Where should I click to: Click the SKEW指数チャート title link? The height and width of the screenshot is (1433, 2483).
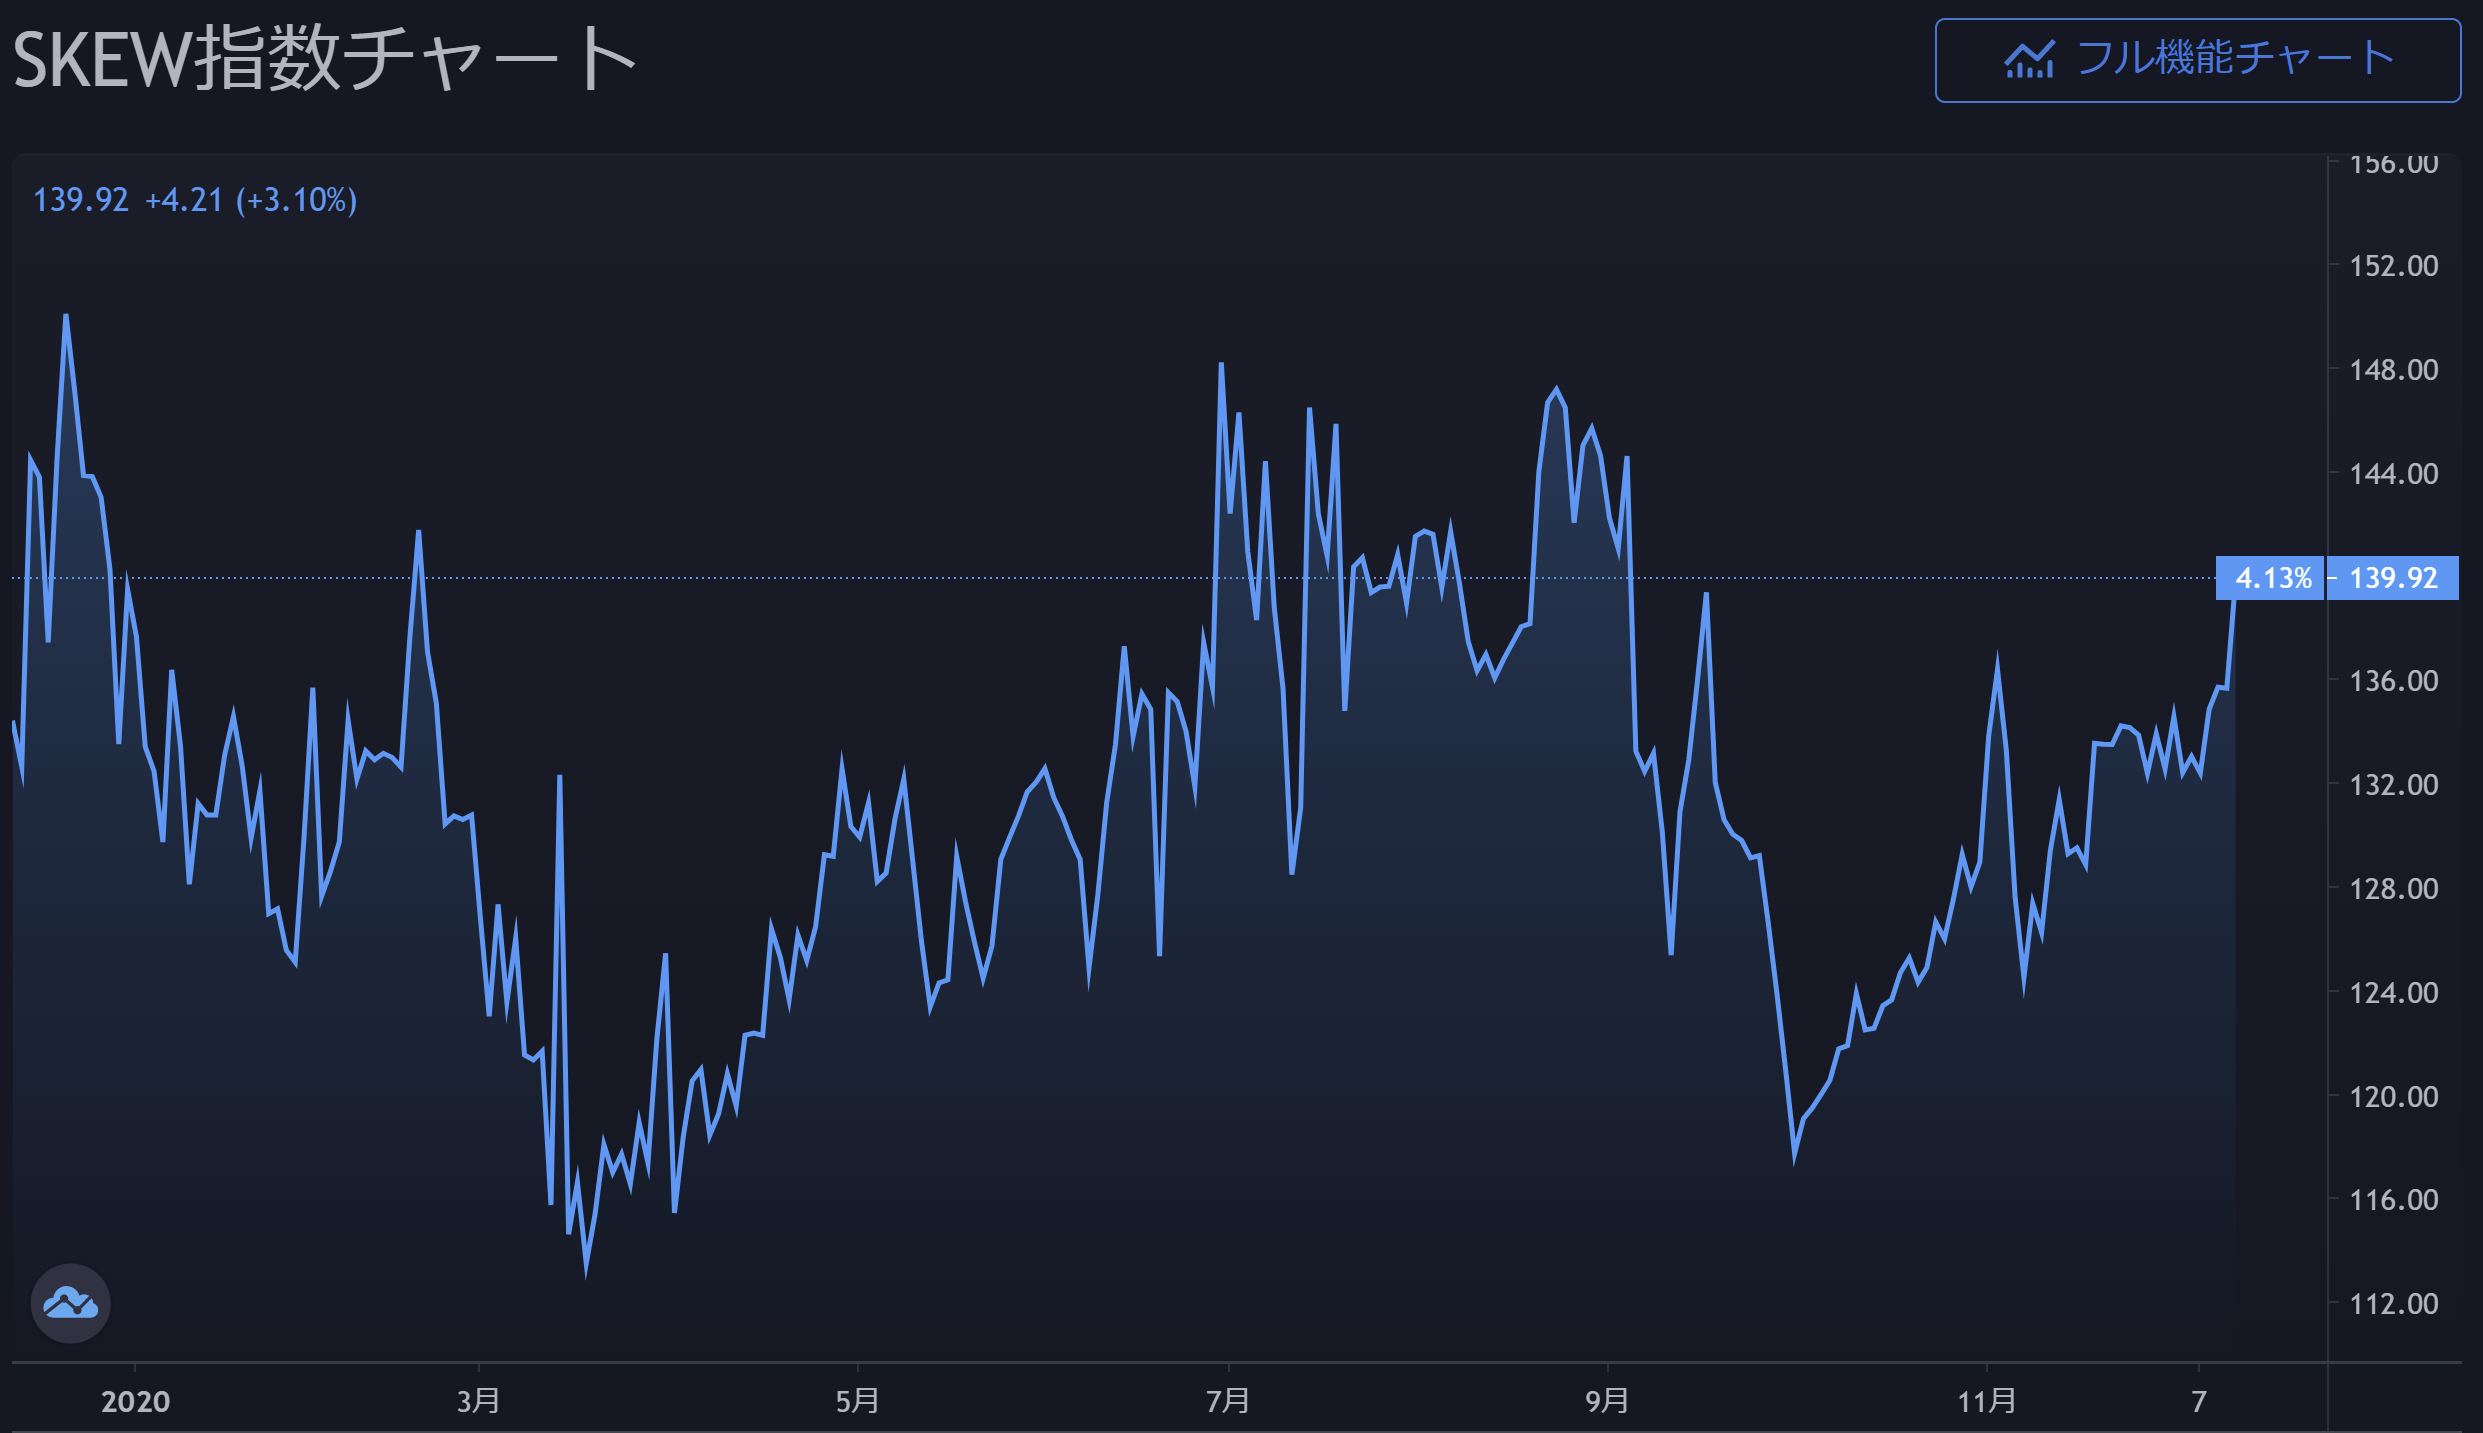(324, 60)
